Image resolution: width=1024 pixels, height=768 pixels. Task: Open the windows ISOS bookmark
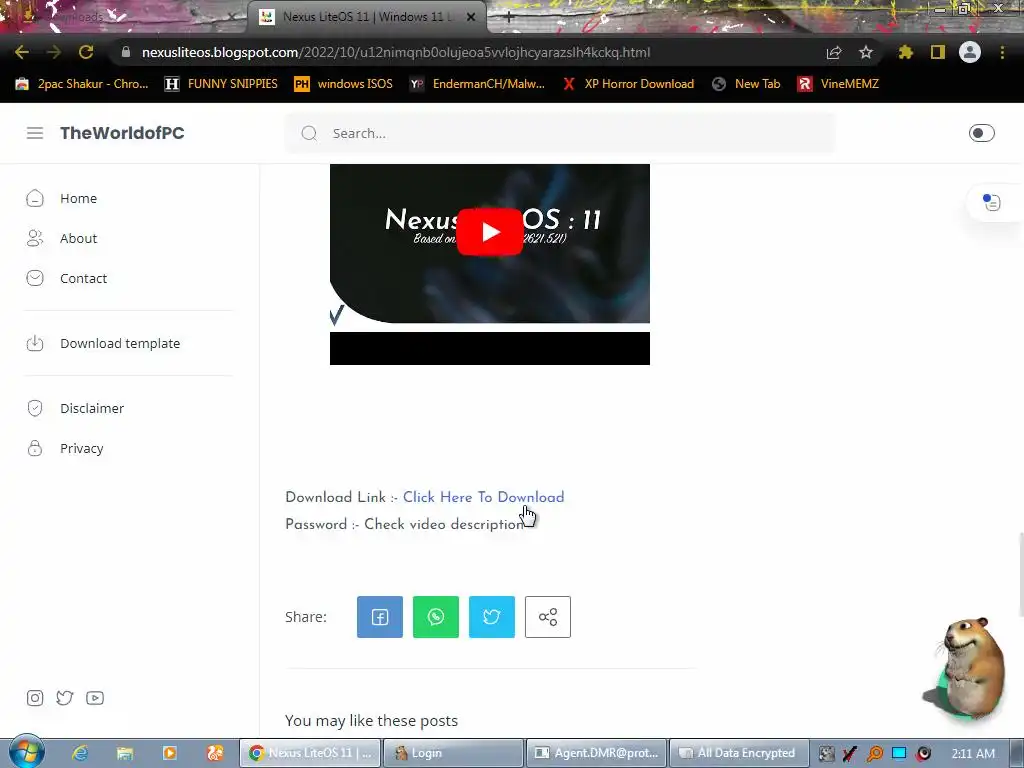coord(344,84)
